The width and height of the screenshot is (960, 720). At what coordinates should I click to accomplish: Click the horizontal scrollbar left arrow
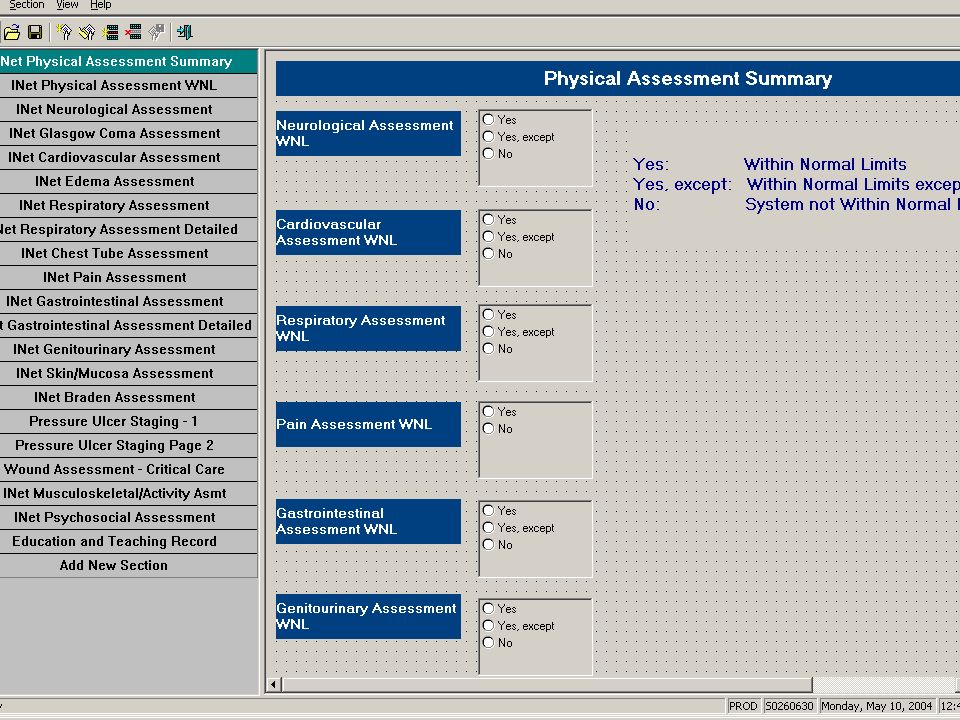[x=274, y=684]
